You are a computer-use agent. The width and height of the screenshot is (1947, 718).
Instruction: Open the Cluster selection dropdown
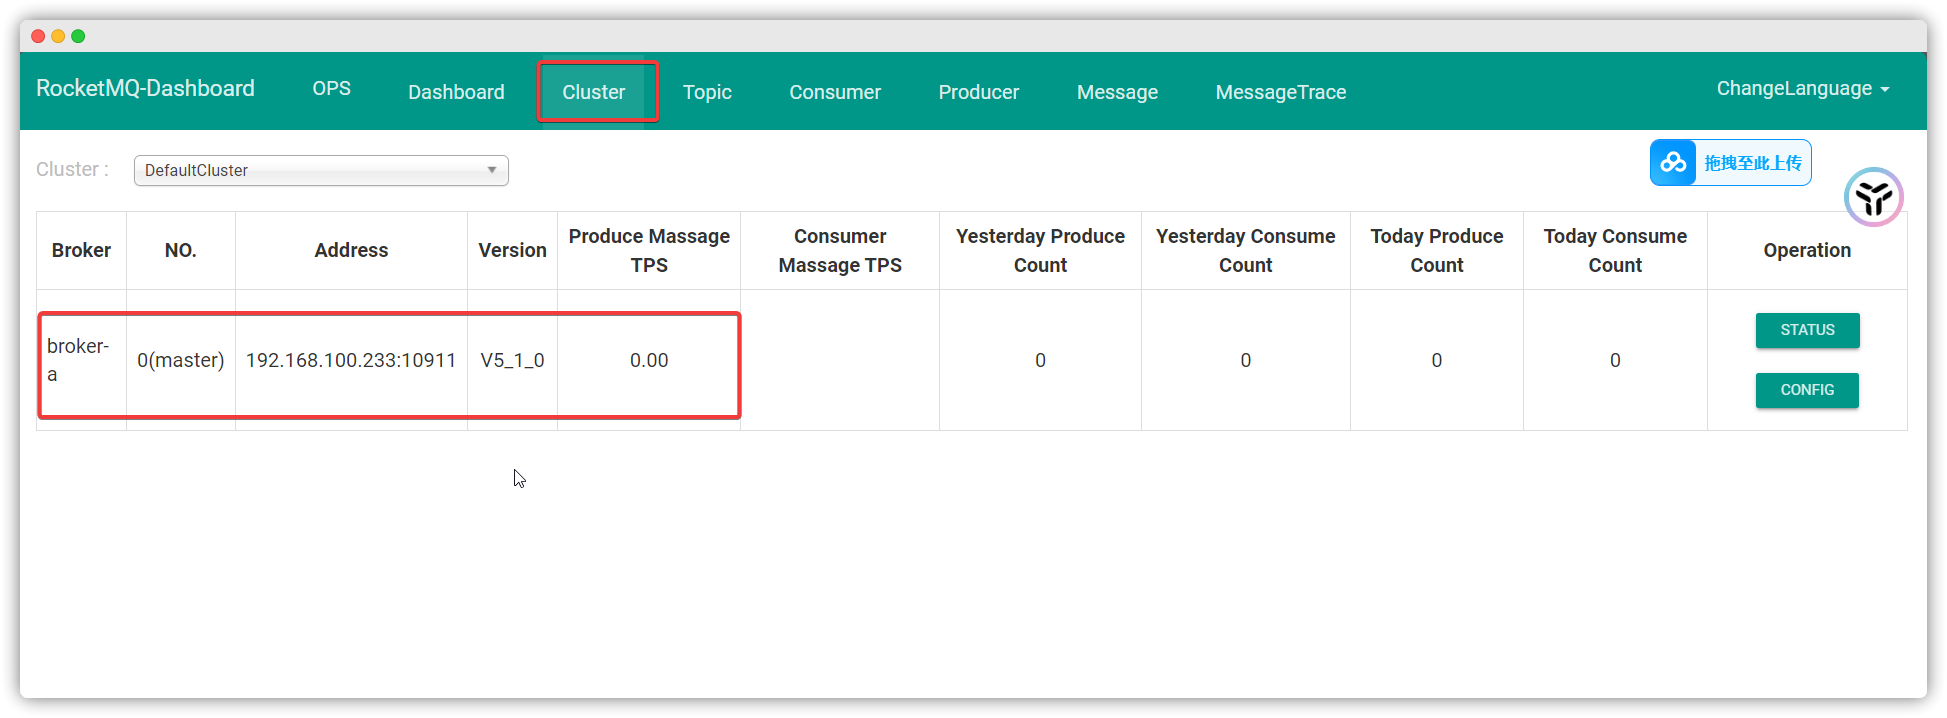[x=320, y=170]
